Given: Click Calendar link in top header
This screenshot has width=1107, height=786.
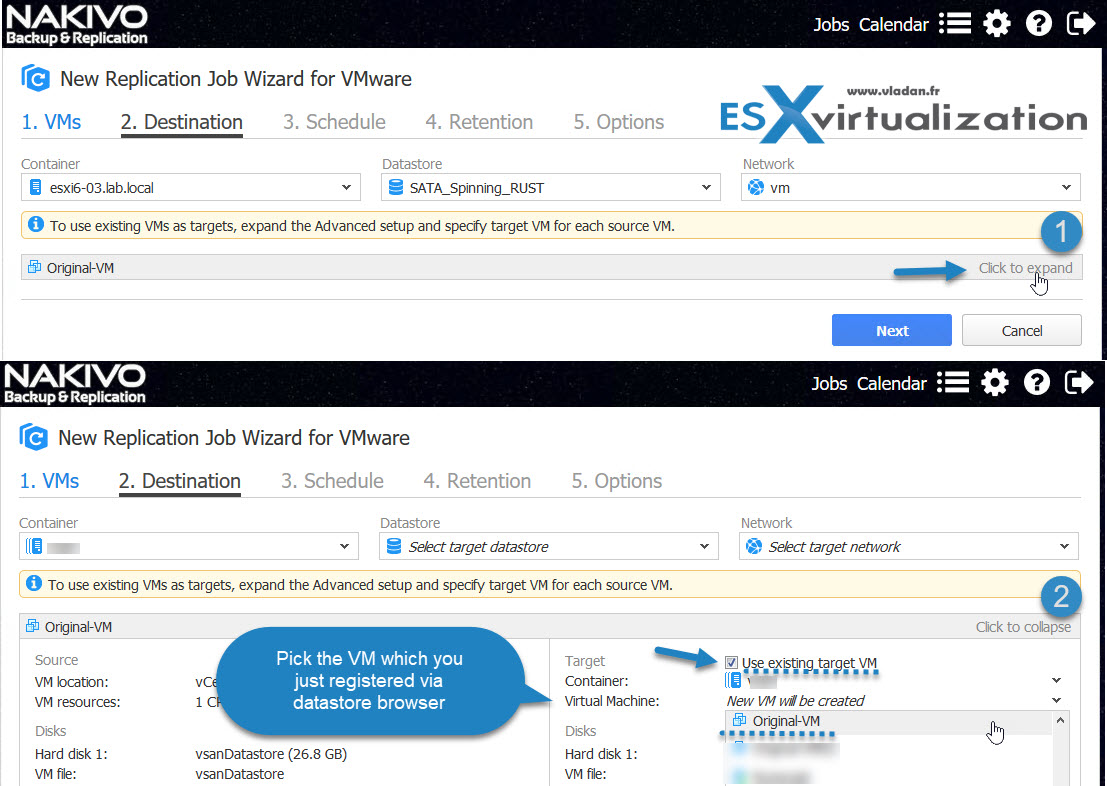Looking at the screenshot, I should [894, 25].
